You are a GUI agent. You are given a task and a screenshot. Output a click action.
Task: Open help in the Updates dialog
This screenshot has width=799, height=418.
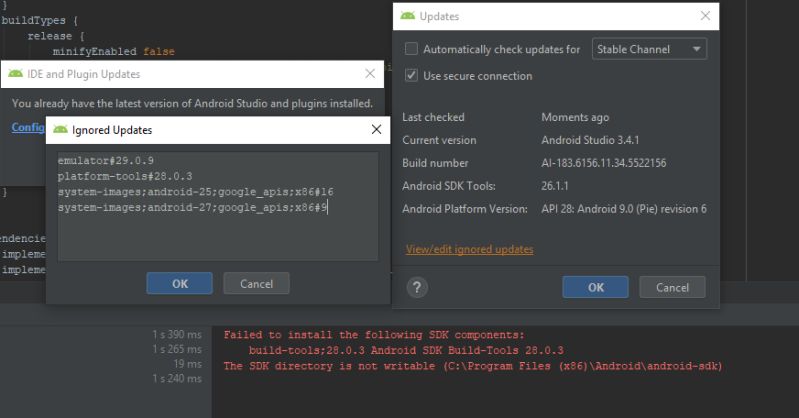pyautogui.click(x=417, y=288)
